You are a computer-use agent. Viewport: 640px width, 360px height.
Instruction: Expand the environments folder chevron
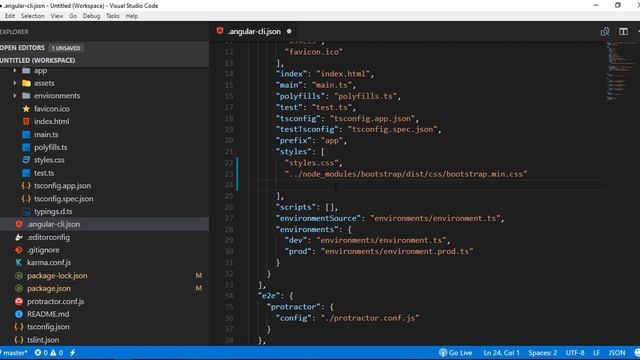click(x=15, y=96)
